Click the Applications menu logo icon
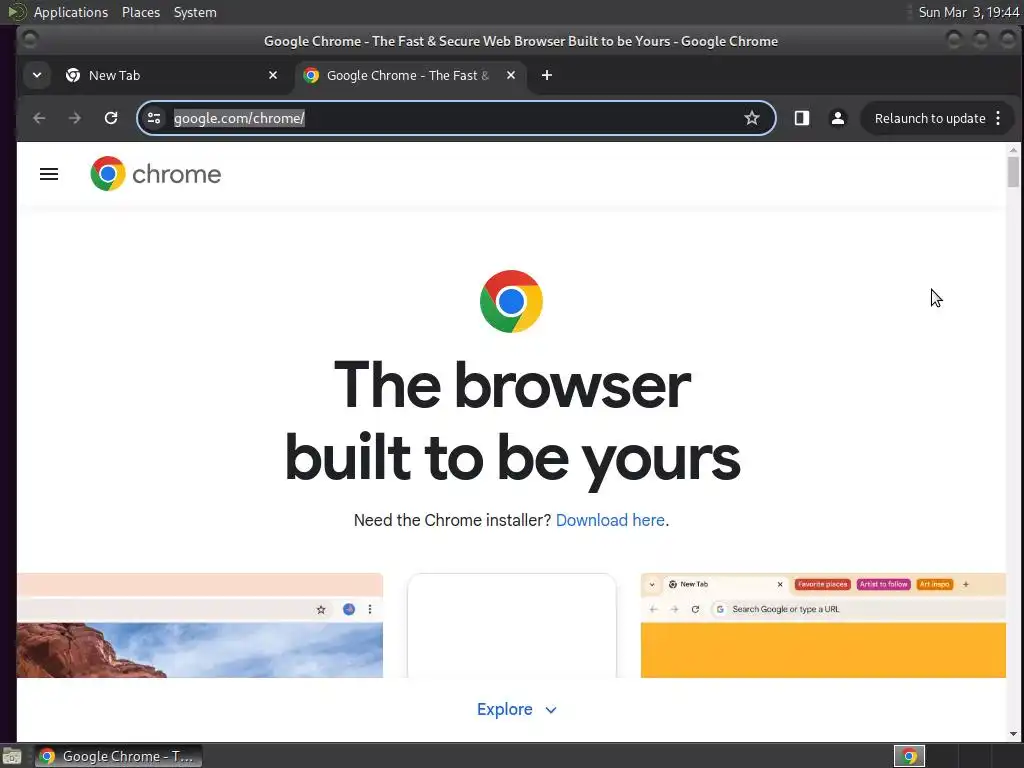 (16, 12)
